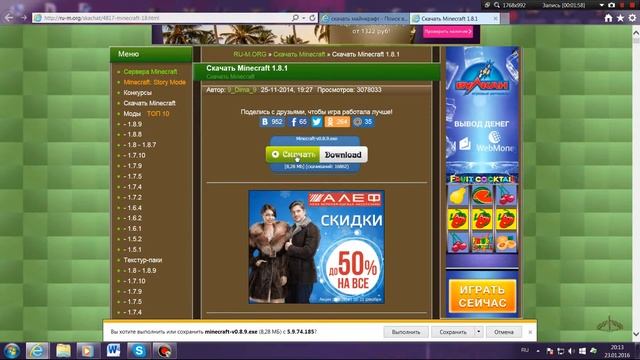Share via Facebook button showing 65
This screenshot has height=360, width=640.
tap(298, 122)
